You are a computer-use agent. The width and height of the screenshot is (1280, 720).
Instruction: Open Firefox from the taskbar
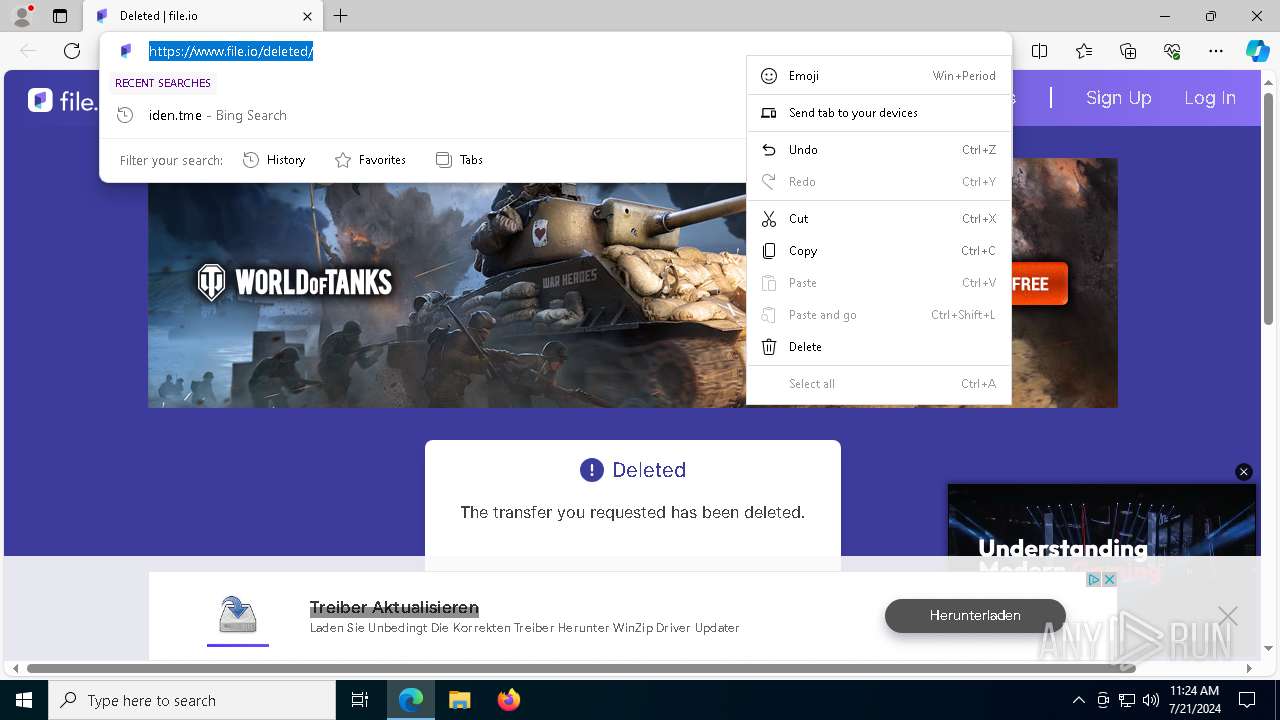point(508,700)
